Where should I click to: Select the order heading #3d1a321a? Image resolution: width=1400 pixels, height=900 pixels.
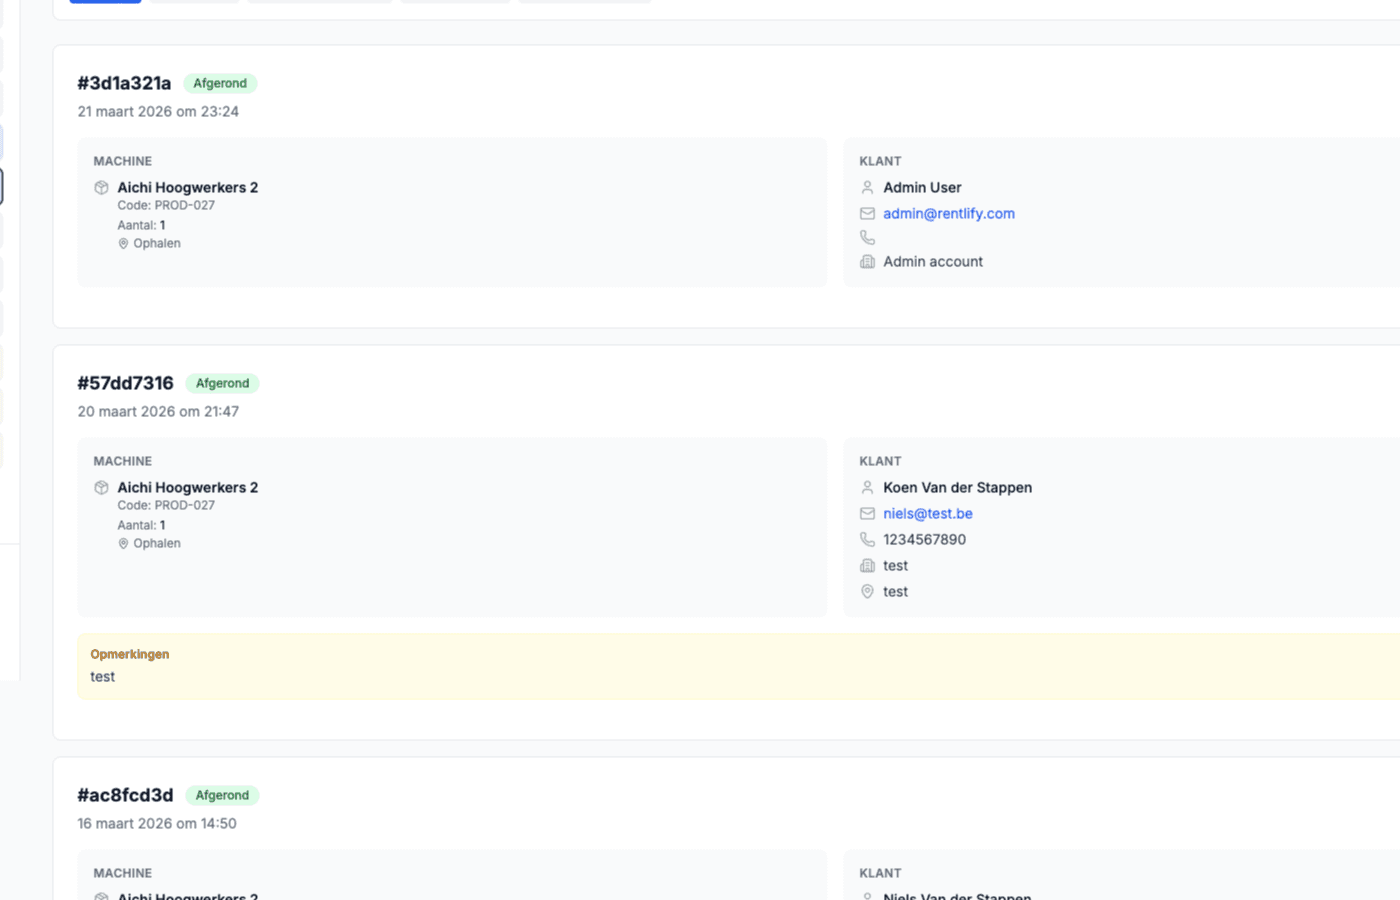click(x=124, y=84)
